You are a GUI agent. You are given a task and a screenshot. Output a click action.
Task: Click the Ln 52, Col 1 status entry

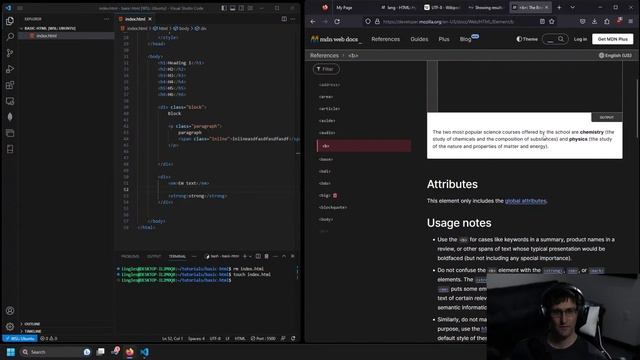click(172, 338)
